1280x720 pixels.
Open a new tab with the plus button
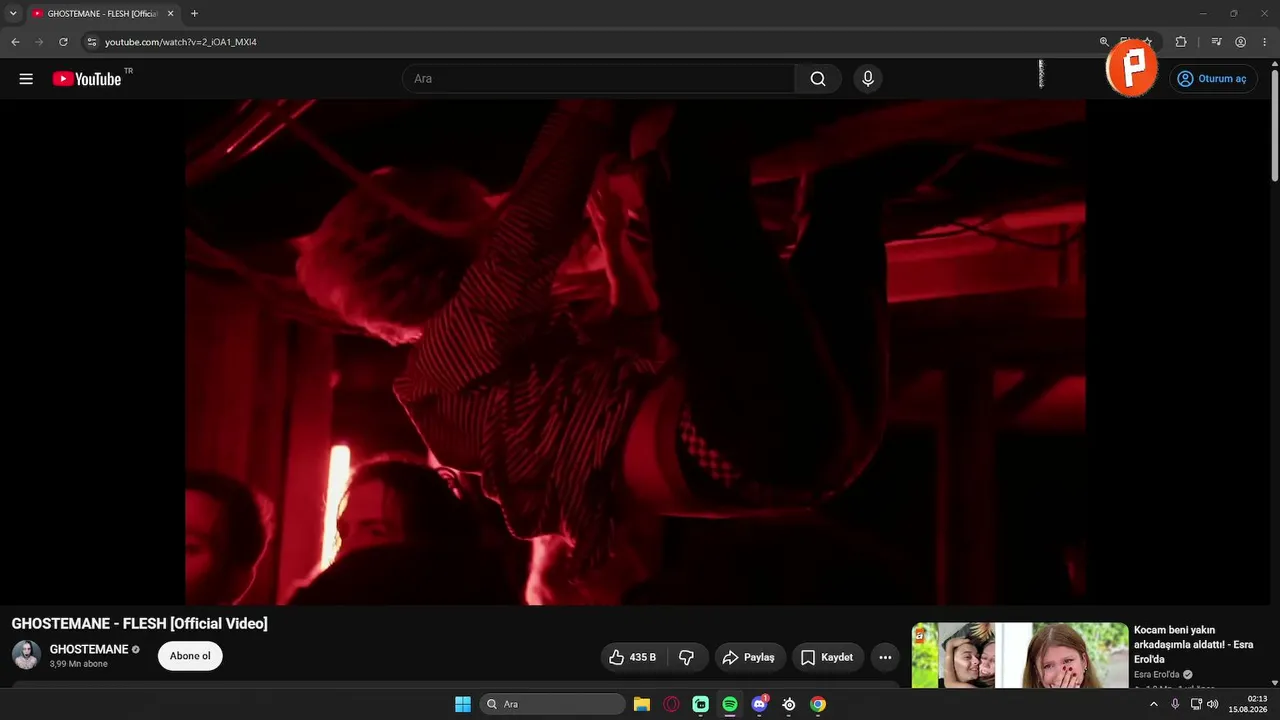point(194,14)
